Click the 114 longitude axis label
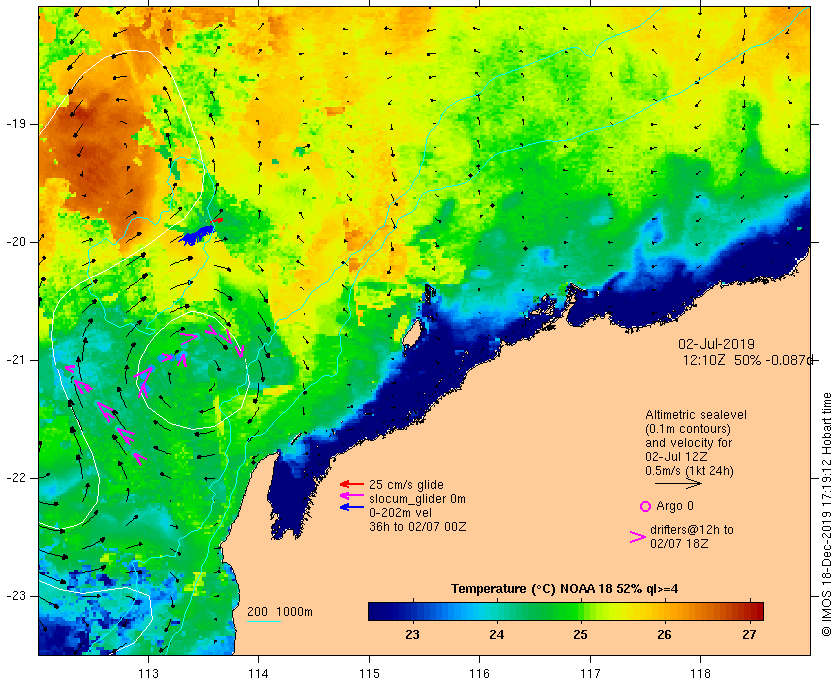Image resolution: width=840 pixels, height=680 pixels. click(259, 673)
